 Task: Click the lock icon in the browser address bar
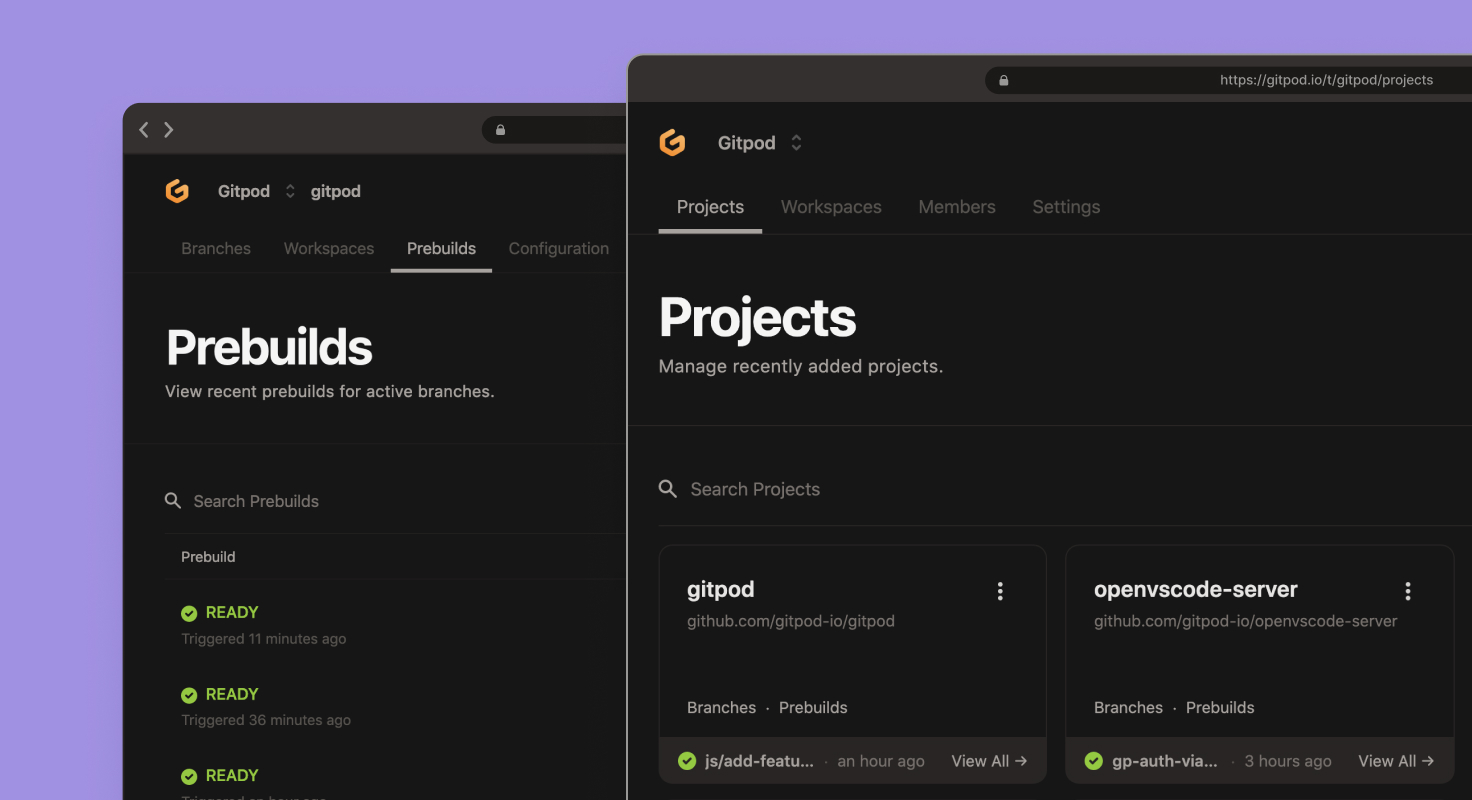pyautogui.click(x=1003, y=79)
